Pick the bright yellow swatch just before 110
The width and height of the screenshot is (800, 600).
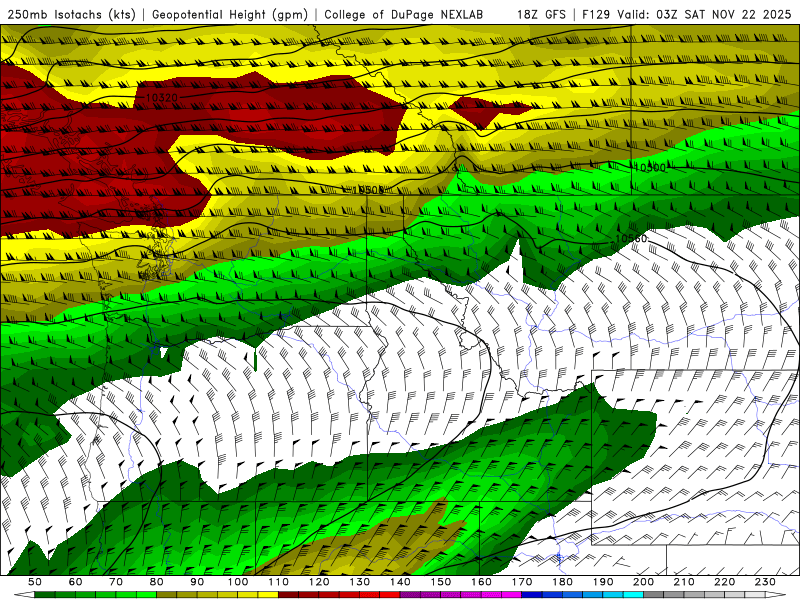pos(268,595)
